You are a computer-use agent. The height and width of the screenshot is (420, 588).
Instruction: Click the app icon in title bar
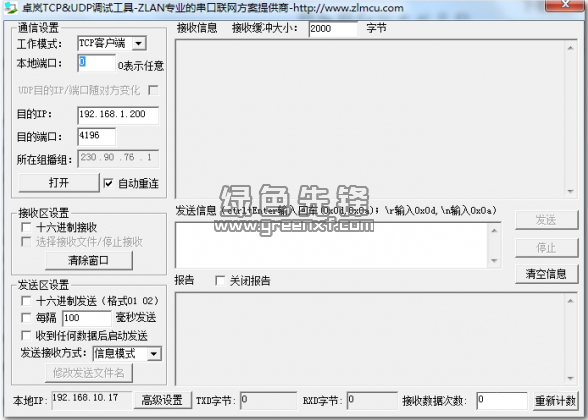click(10, 7)
